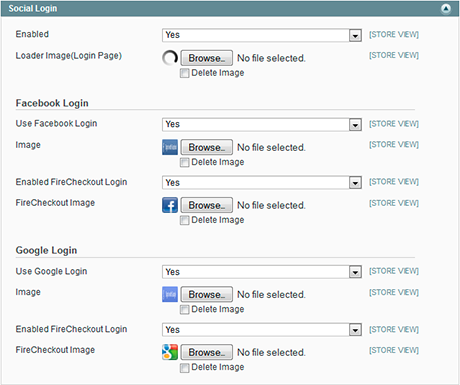
Task: Click the Facebook Login section heading
Action: coord(52,103)
